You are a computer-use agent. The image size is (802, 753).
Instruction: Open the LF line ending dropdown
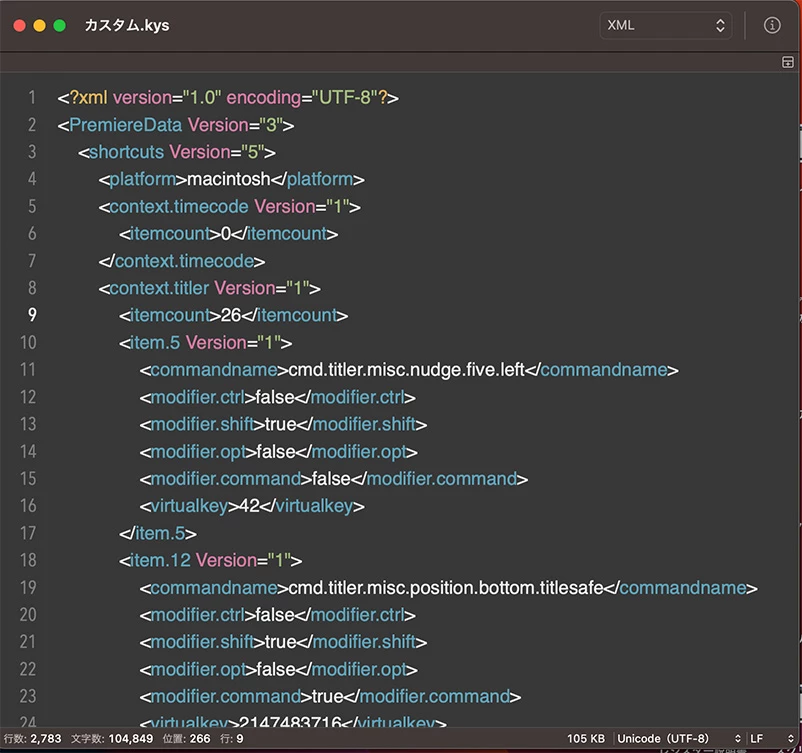[771, 739]
